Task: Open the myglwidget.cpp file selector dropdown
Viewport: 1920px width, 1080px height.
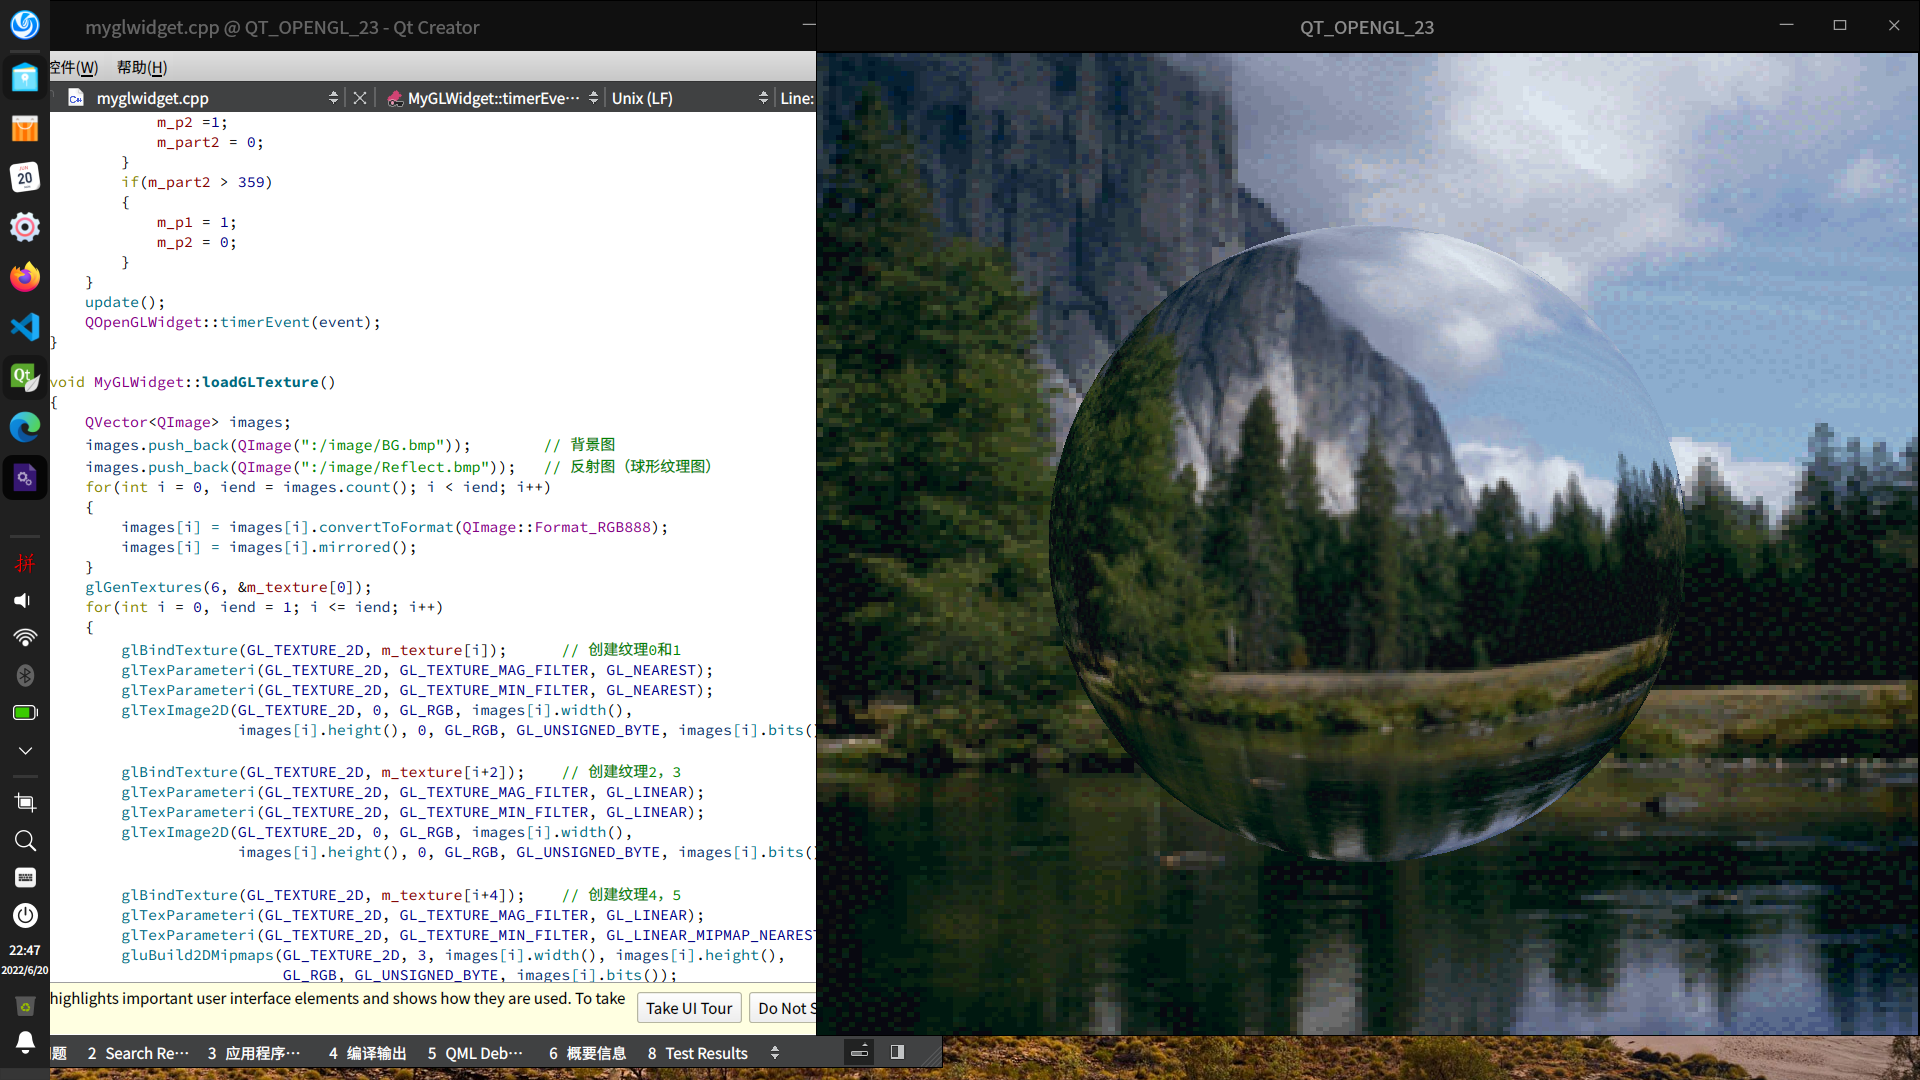Action: [x=333, y=98]
